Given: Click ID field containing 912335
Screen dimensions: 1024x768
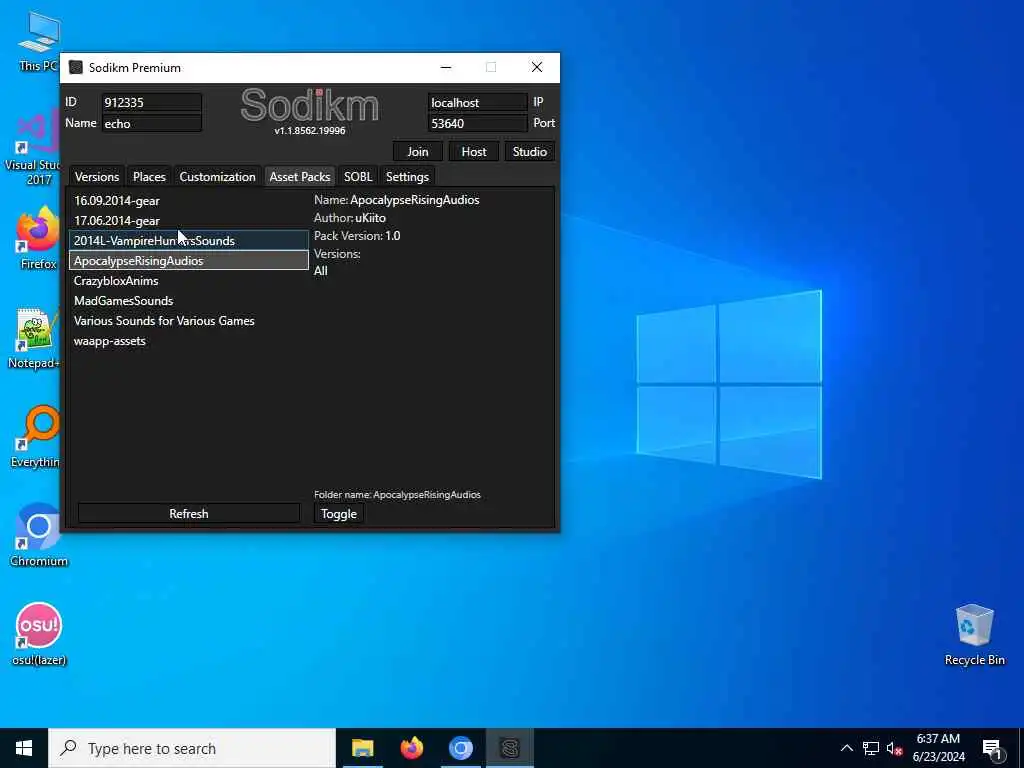Looking at the screenshot, I should tap(152, 103).
